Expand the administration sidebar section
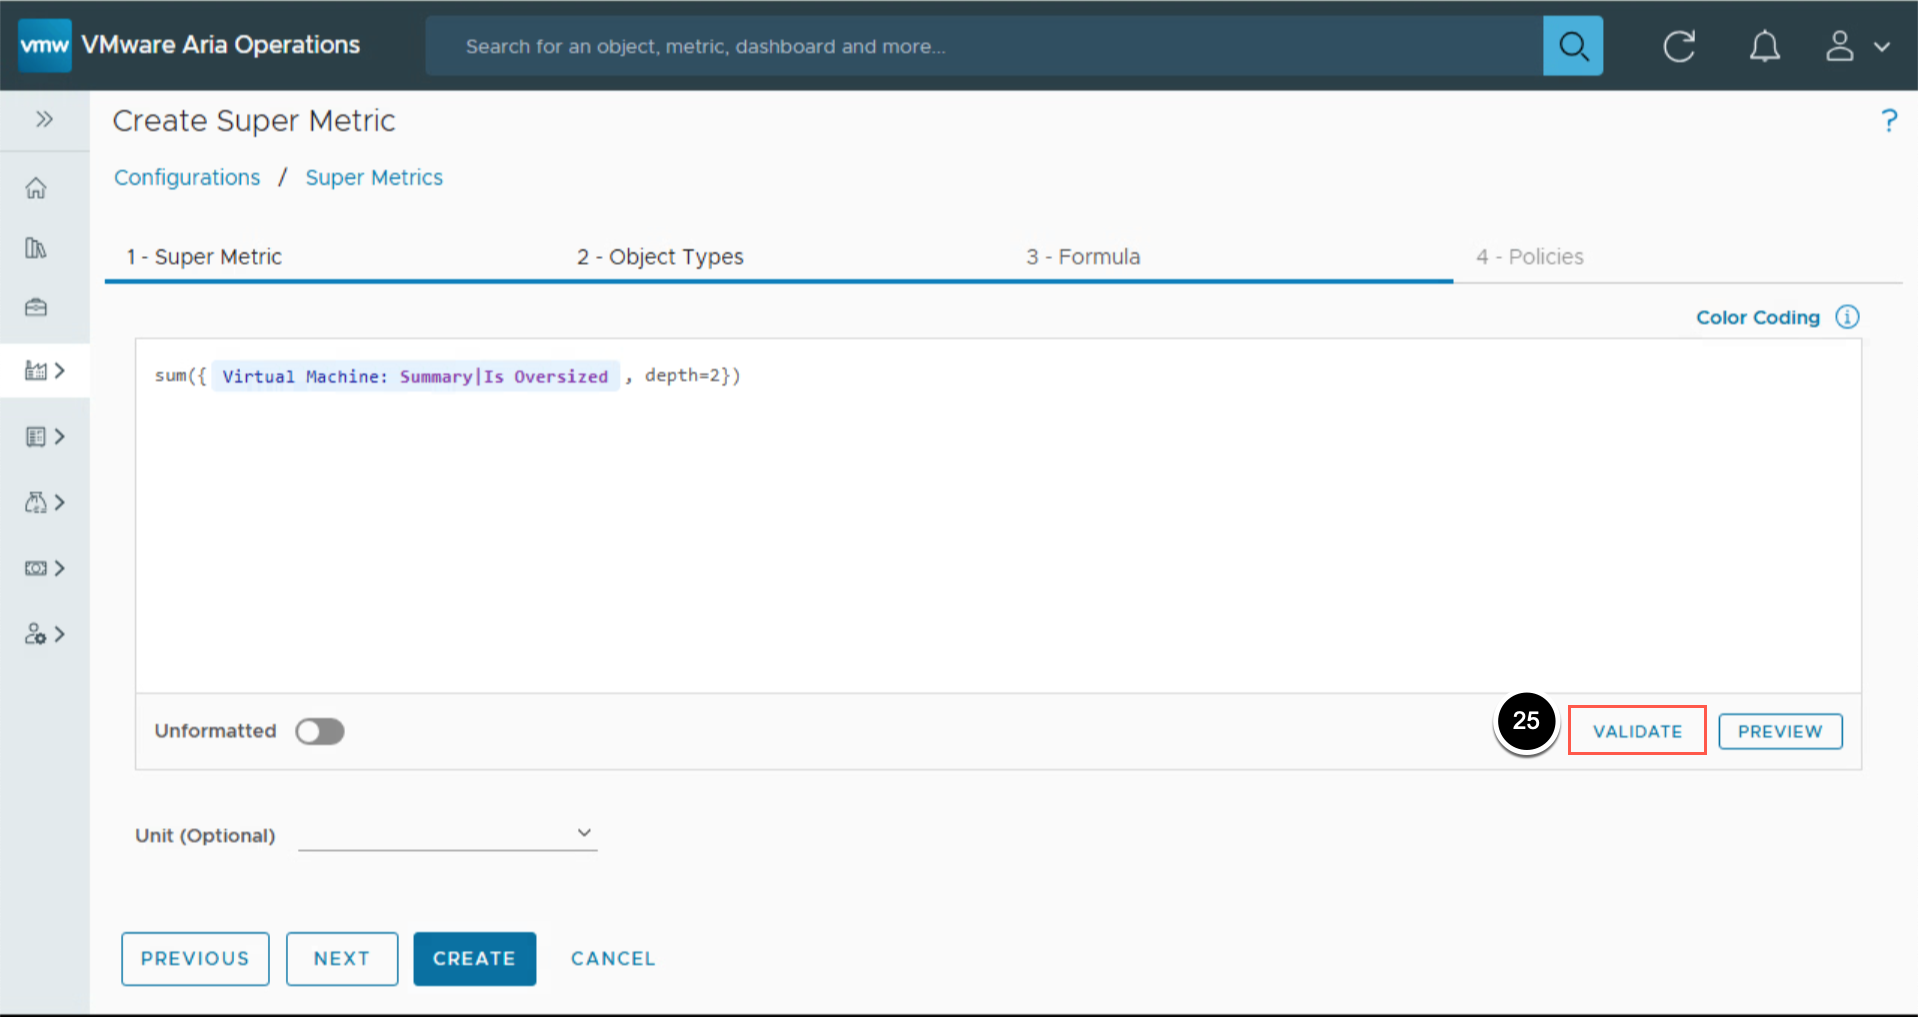1918x1017 pixels. click(45, 634)
